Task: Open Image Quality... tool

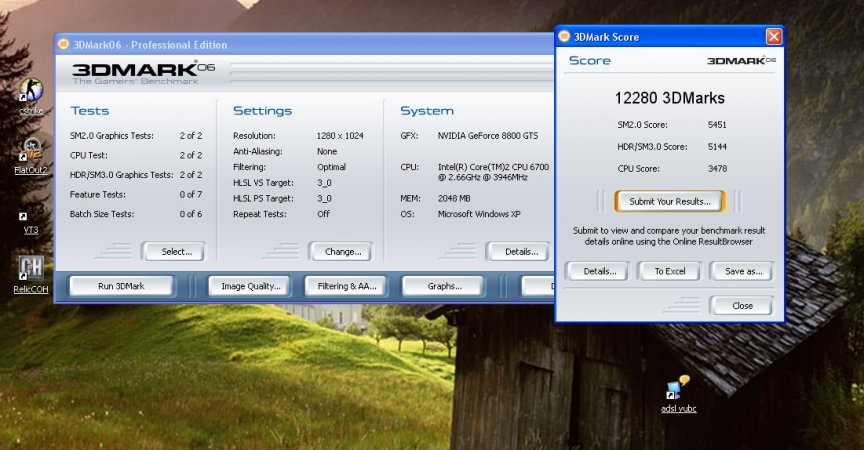Action: click(249, 286)
